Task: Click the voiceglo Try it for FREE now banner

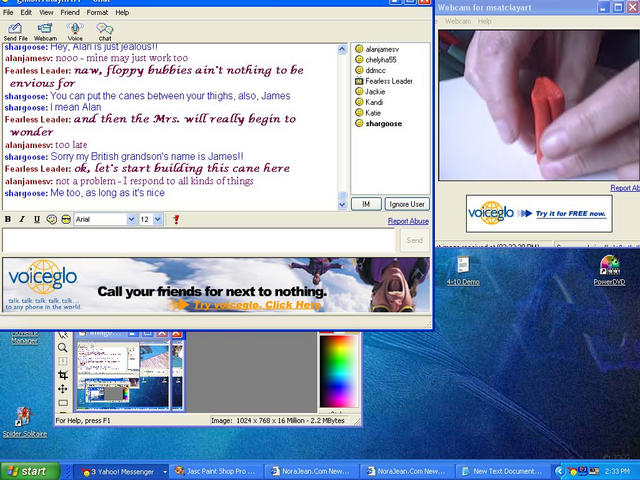Action: [x=539, y=213]
